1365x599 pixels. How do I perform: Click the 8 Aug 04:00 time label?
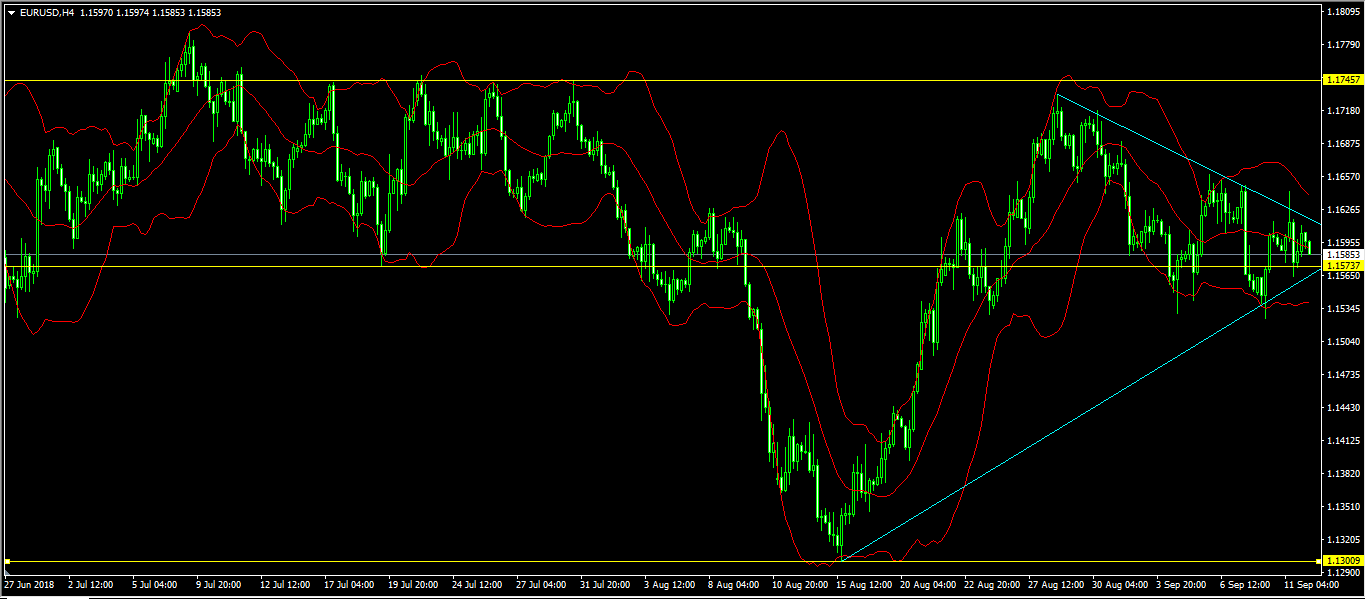pos(733,583)
